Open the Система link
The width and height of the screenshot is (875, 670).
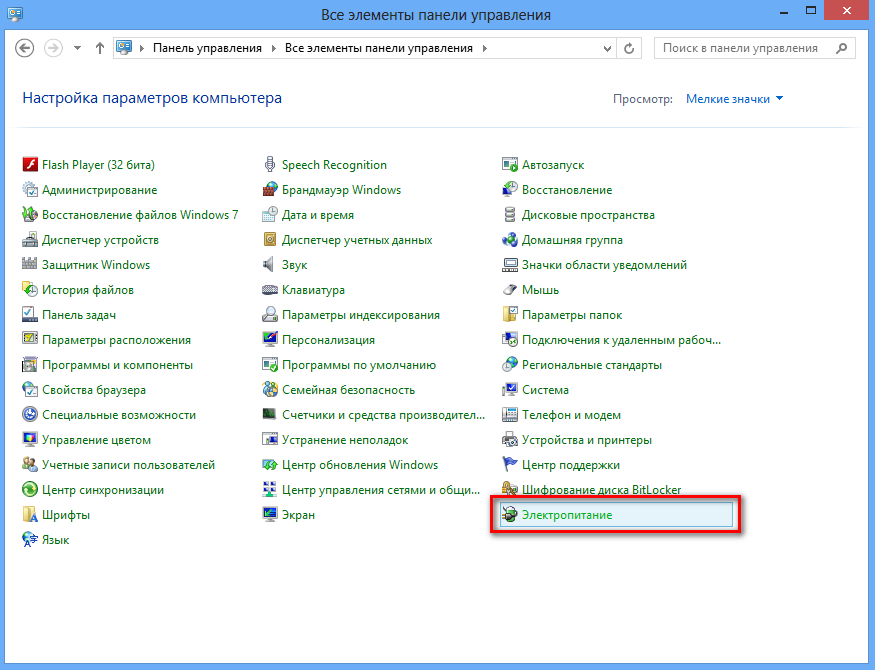(545, 390)
